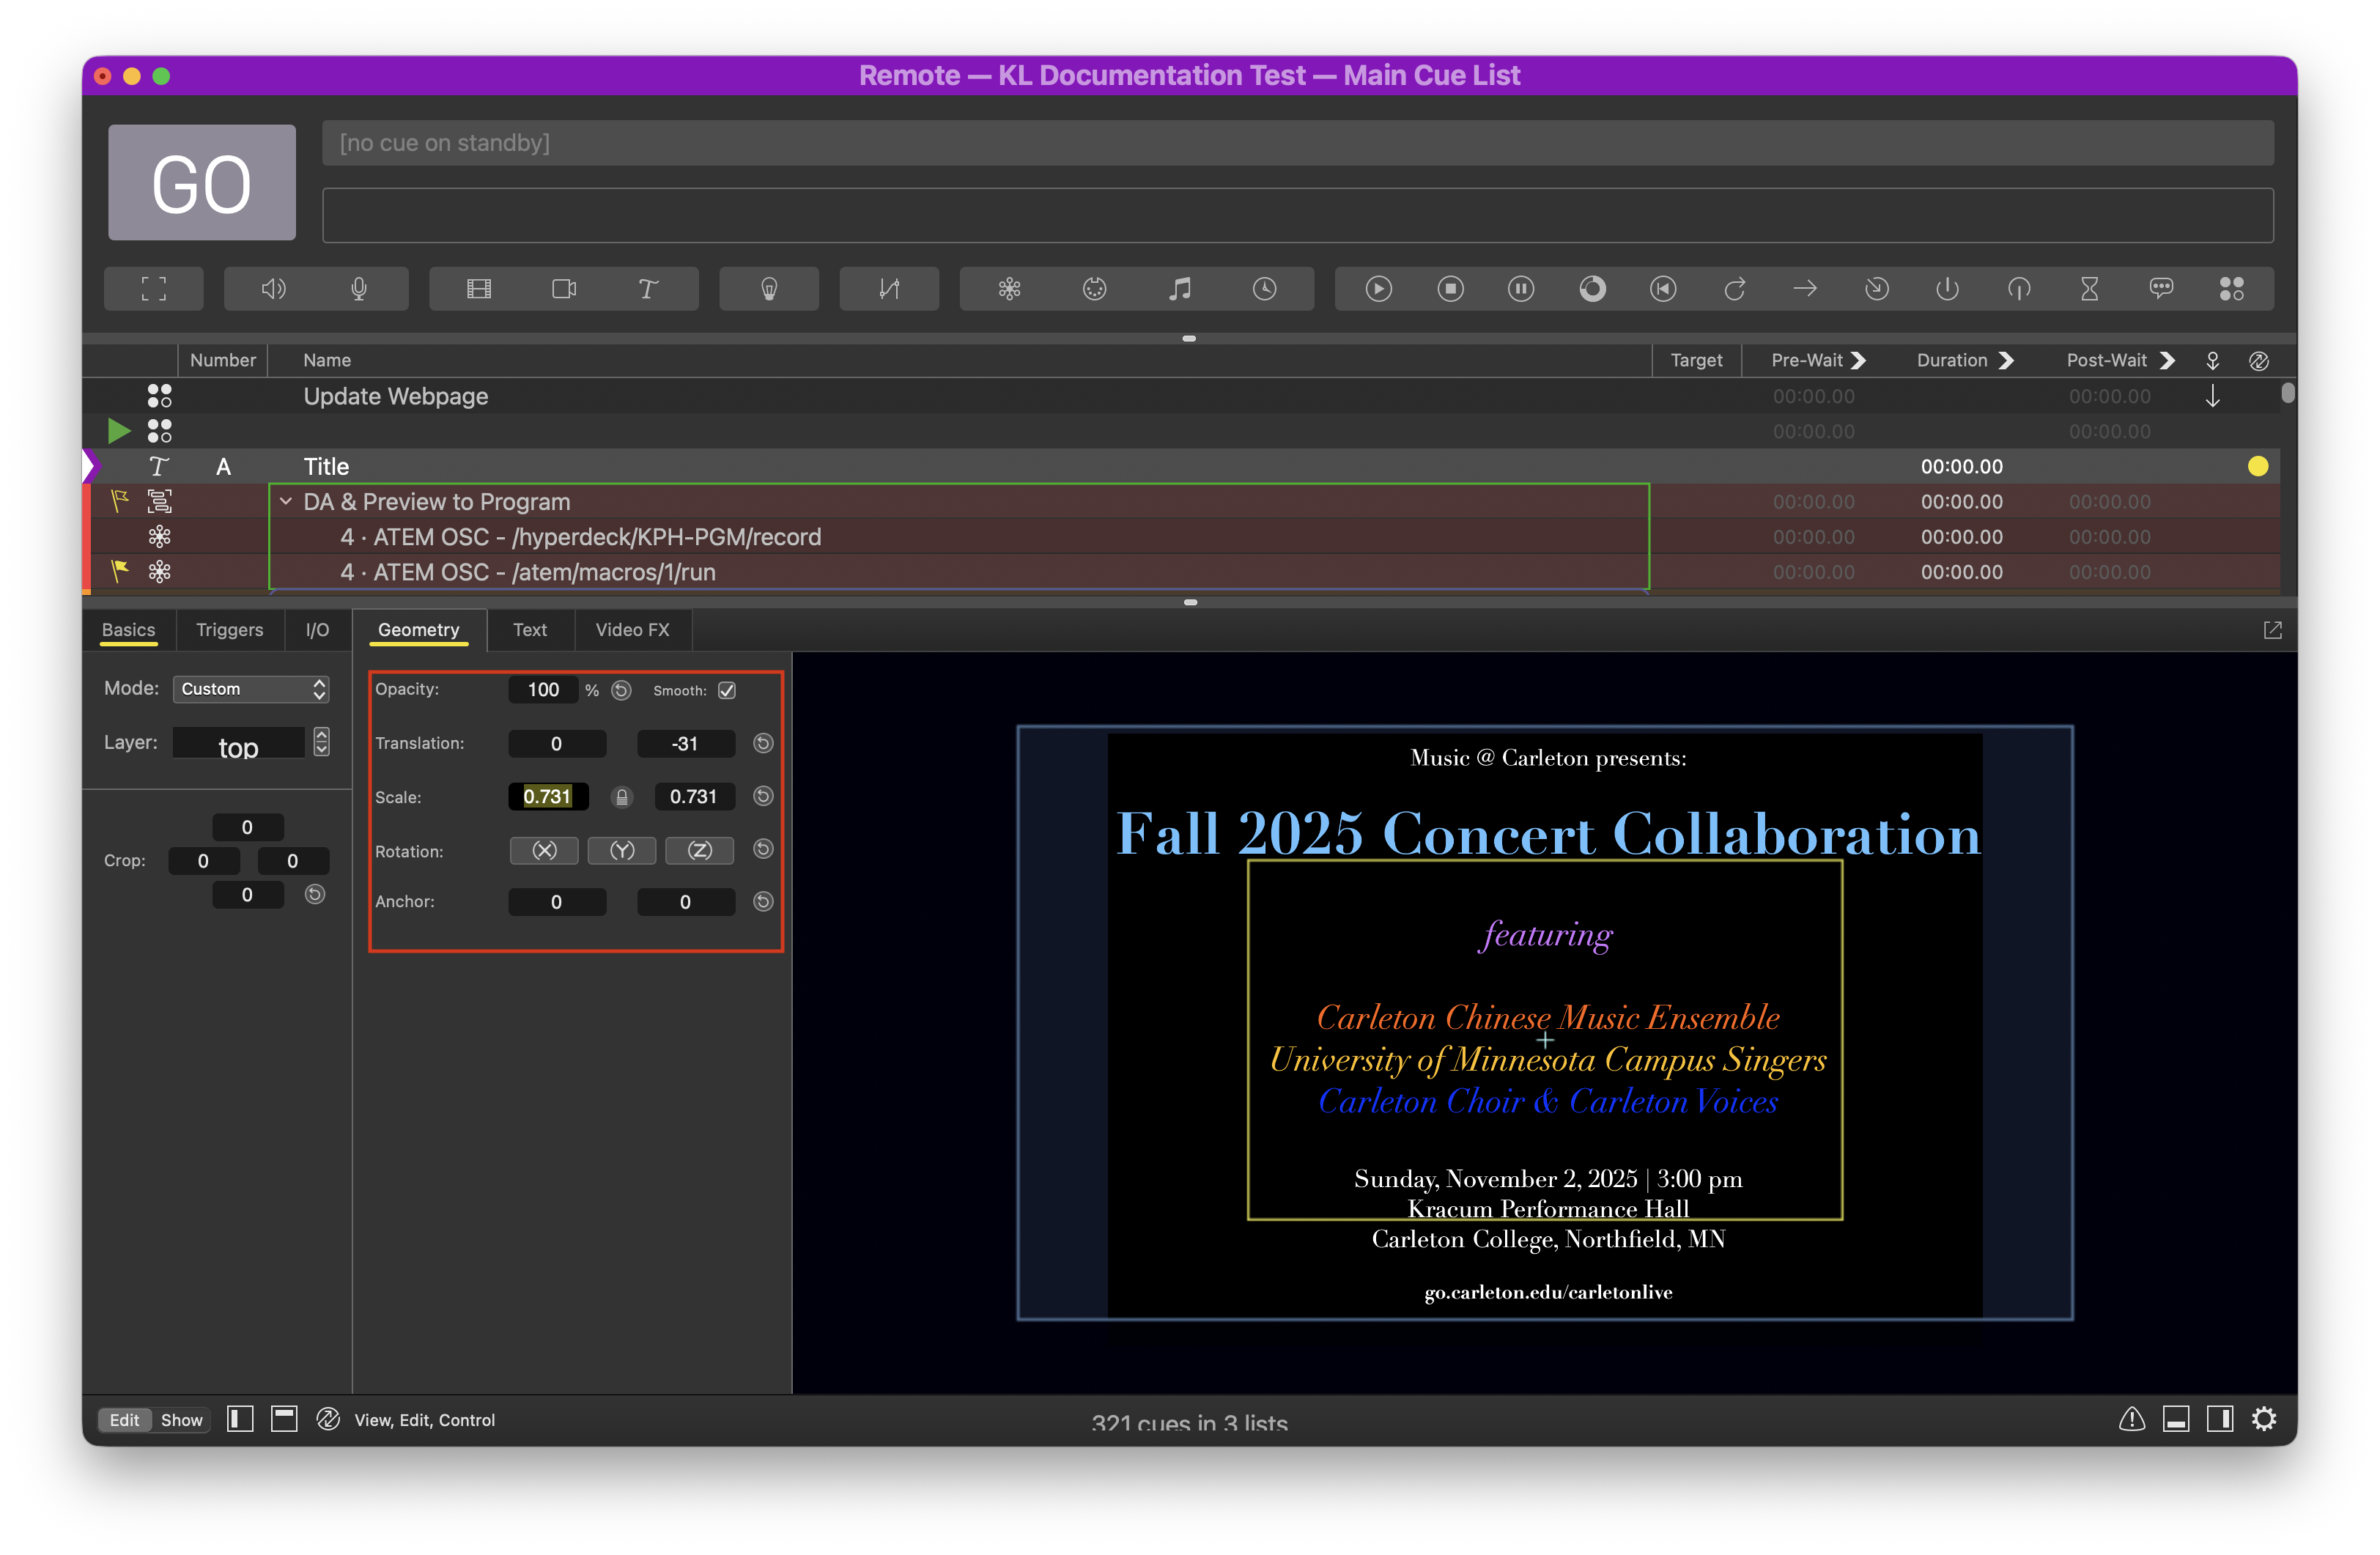Add a Network cue from toolbar

point(1009,289)
